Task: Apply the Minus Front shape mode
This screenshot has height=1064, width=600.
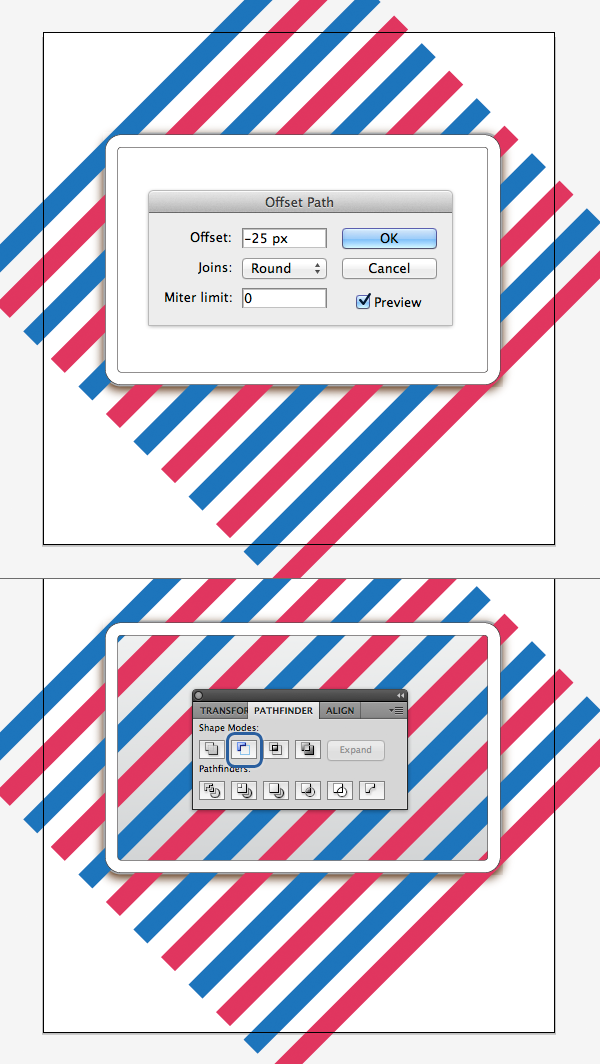Action: [244, 750]
